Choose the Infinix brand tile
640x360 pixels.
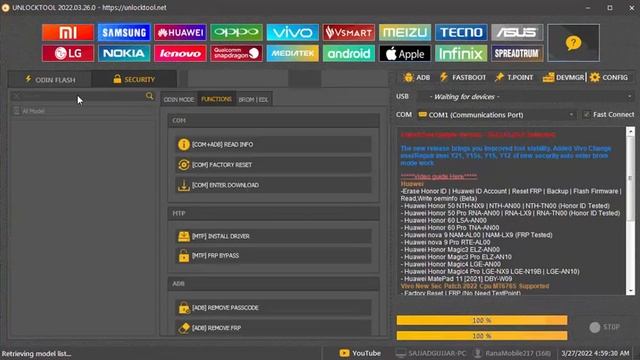point(461,53)
